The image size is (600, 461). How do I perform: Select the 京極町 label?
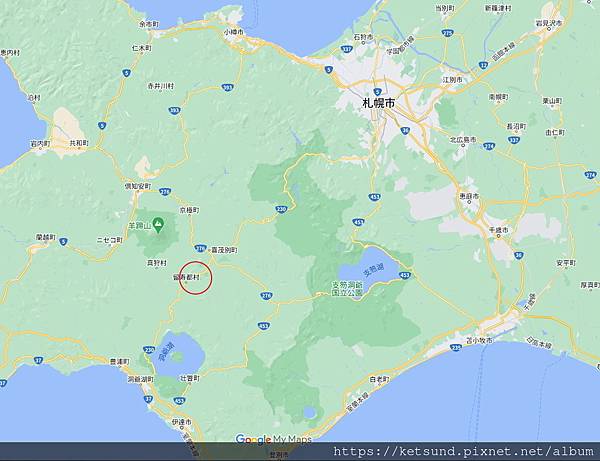[189, 210]
